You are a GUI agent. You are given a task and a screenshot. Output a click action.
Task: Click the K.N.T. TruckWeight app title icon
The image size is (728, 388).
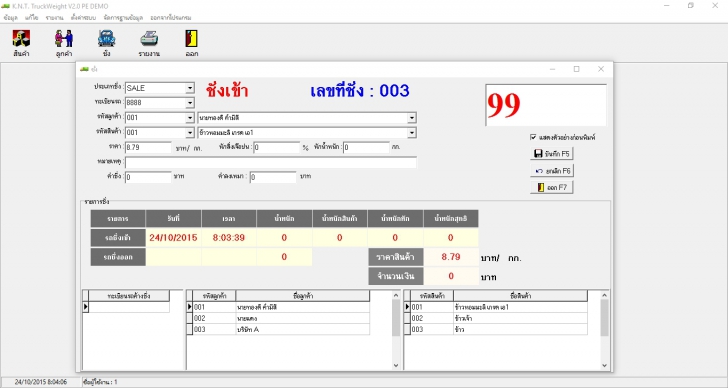point(5,6)
